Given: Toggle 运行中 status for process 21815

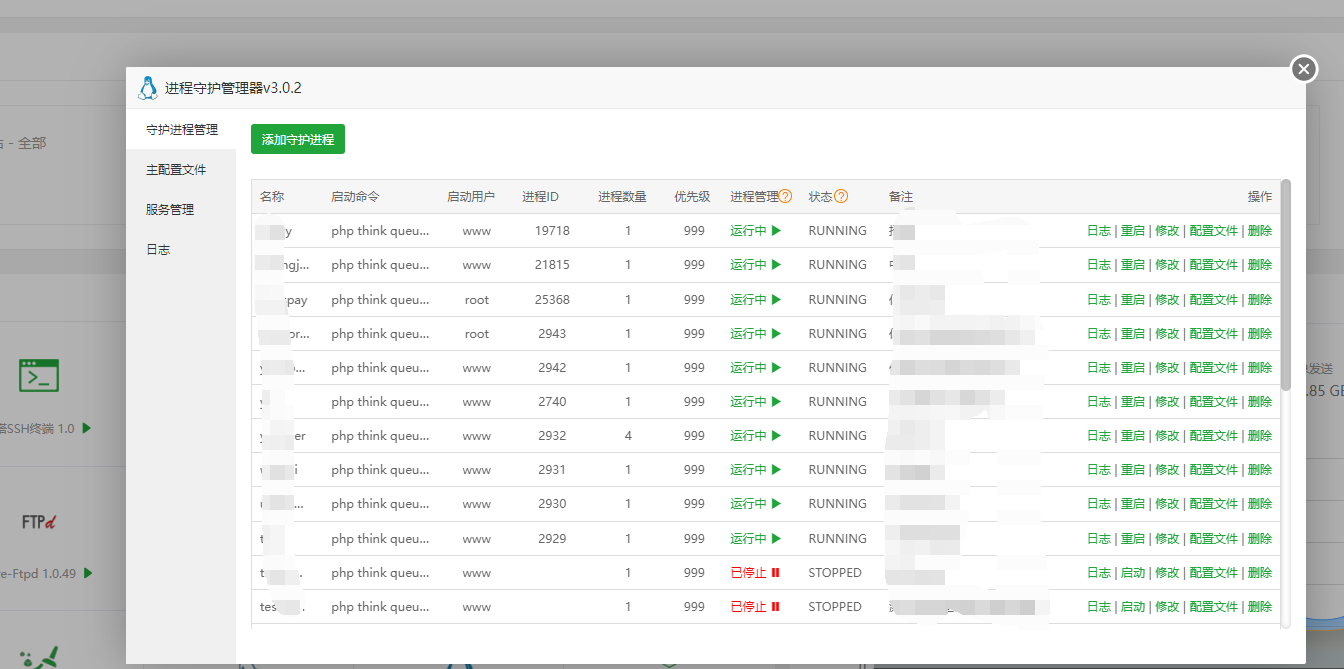Looking at the screenshot, I should (x=755, y=265).
